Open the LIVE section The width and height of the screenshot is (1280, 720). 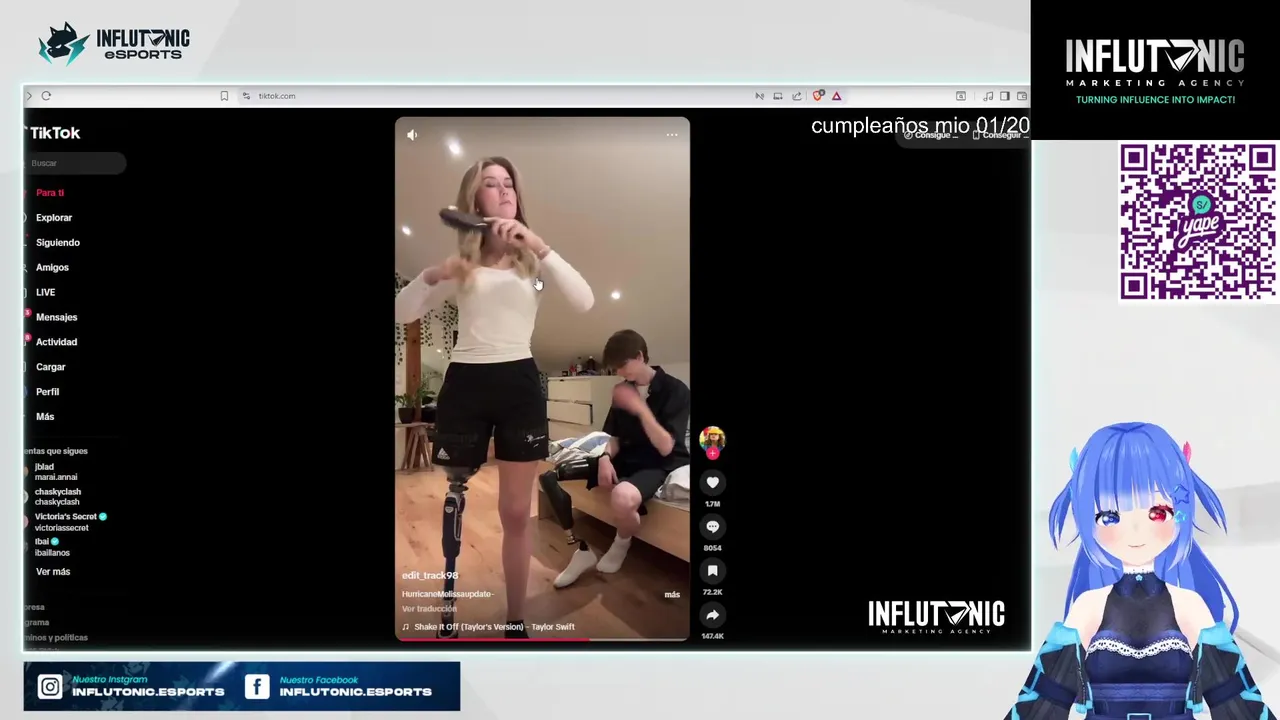[x=45, y=293]
